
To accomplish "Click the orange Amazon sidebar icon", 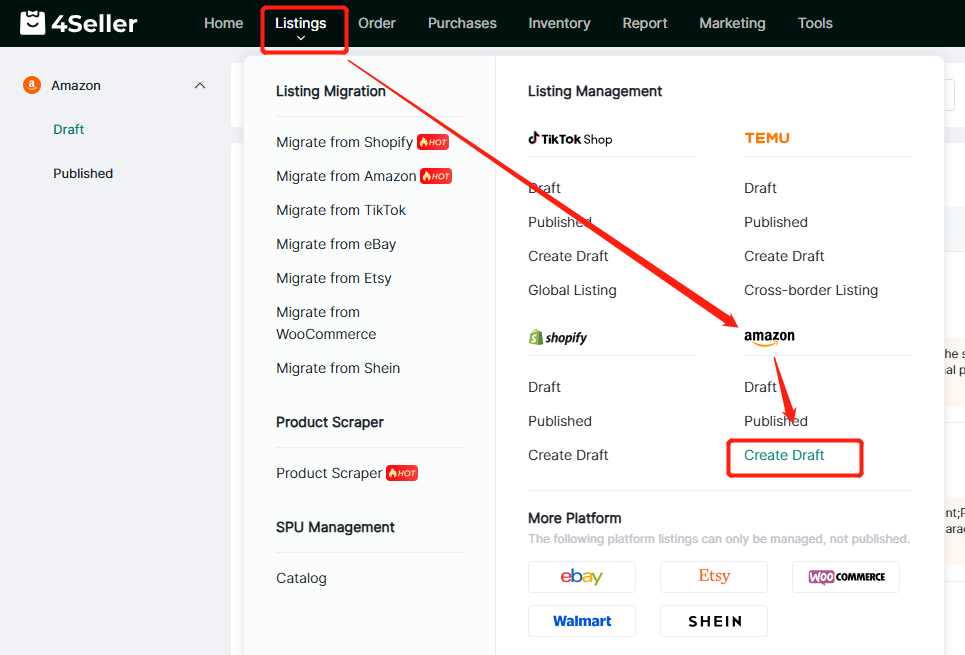I will [32, 85].
